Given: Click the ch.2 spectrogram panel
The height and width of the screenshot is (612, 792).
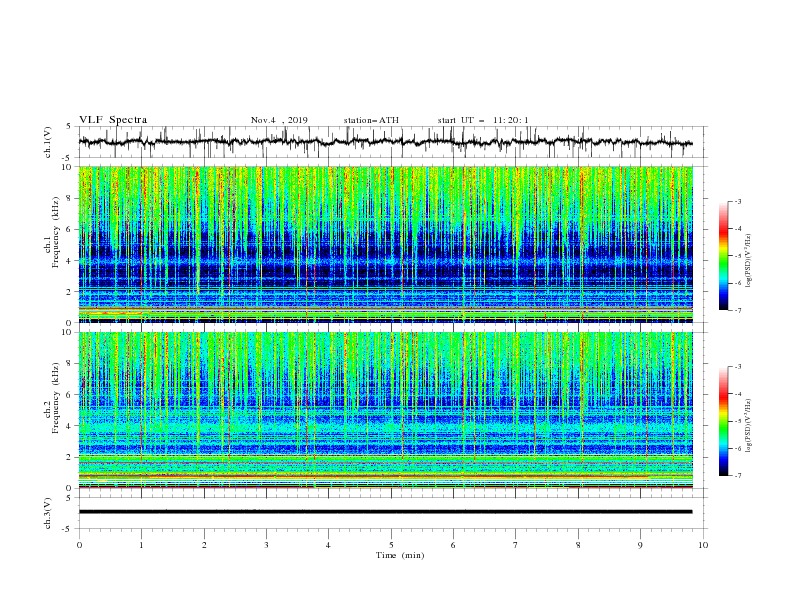Looking at the screenshot, I should [x=385, y=410].
